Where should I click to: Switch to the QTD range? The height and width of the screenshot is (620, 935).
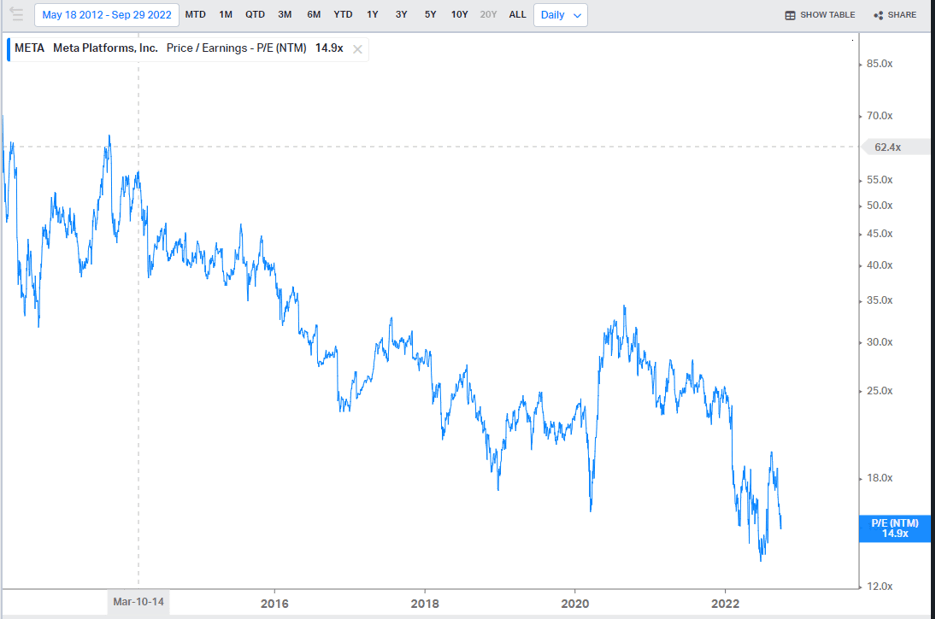[x=255, y=15]
